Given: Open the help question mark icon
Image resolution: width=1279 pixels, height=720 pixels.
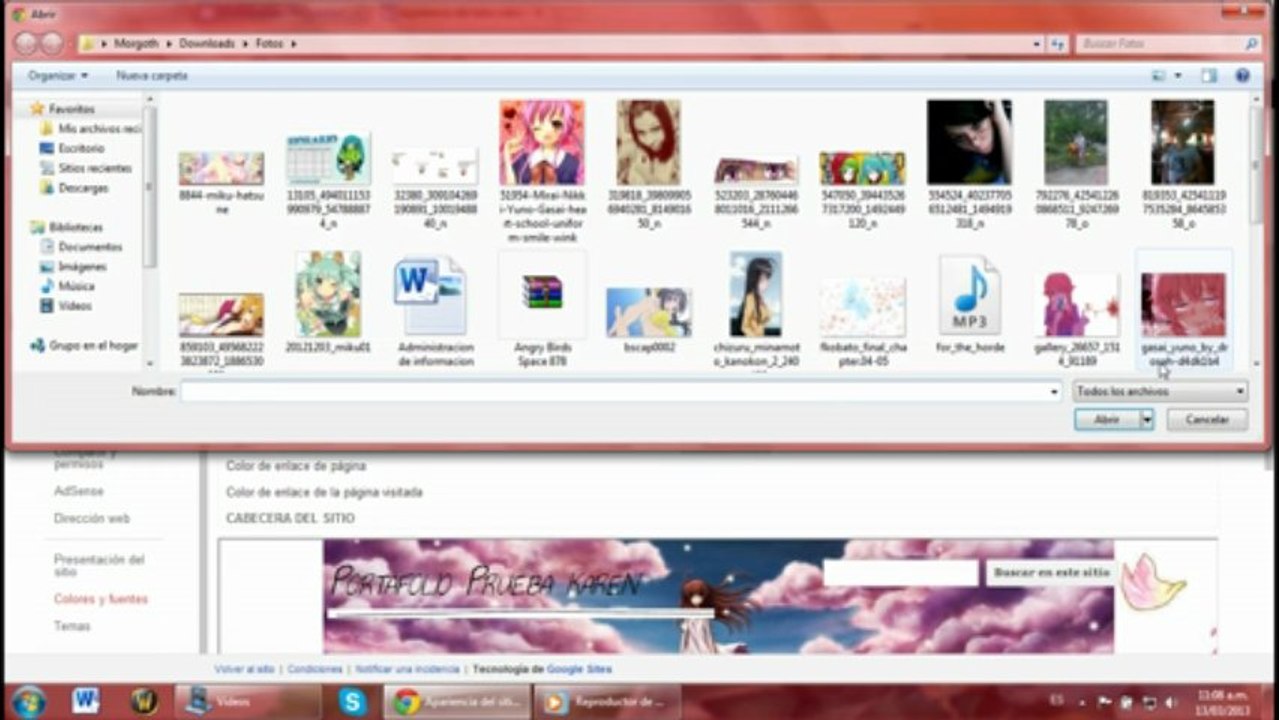Looking at the screenshot, I should coord(1242,75).
